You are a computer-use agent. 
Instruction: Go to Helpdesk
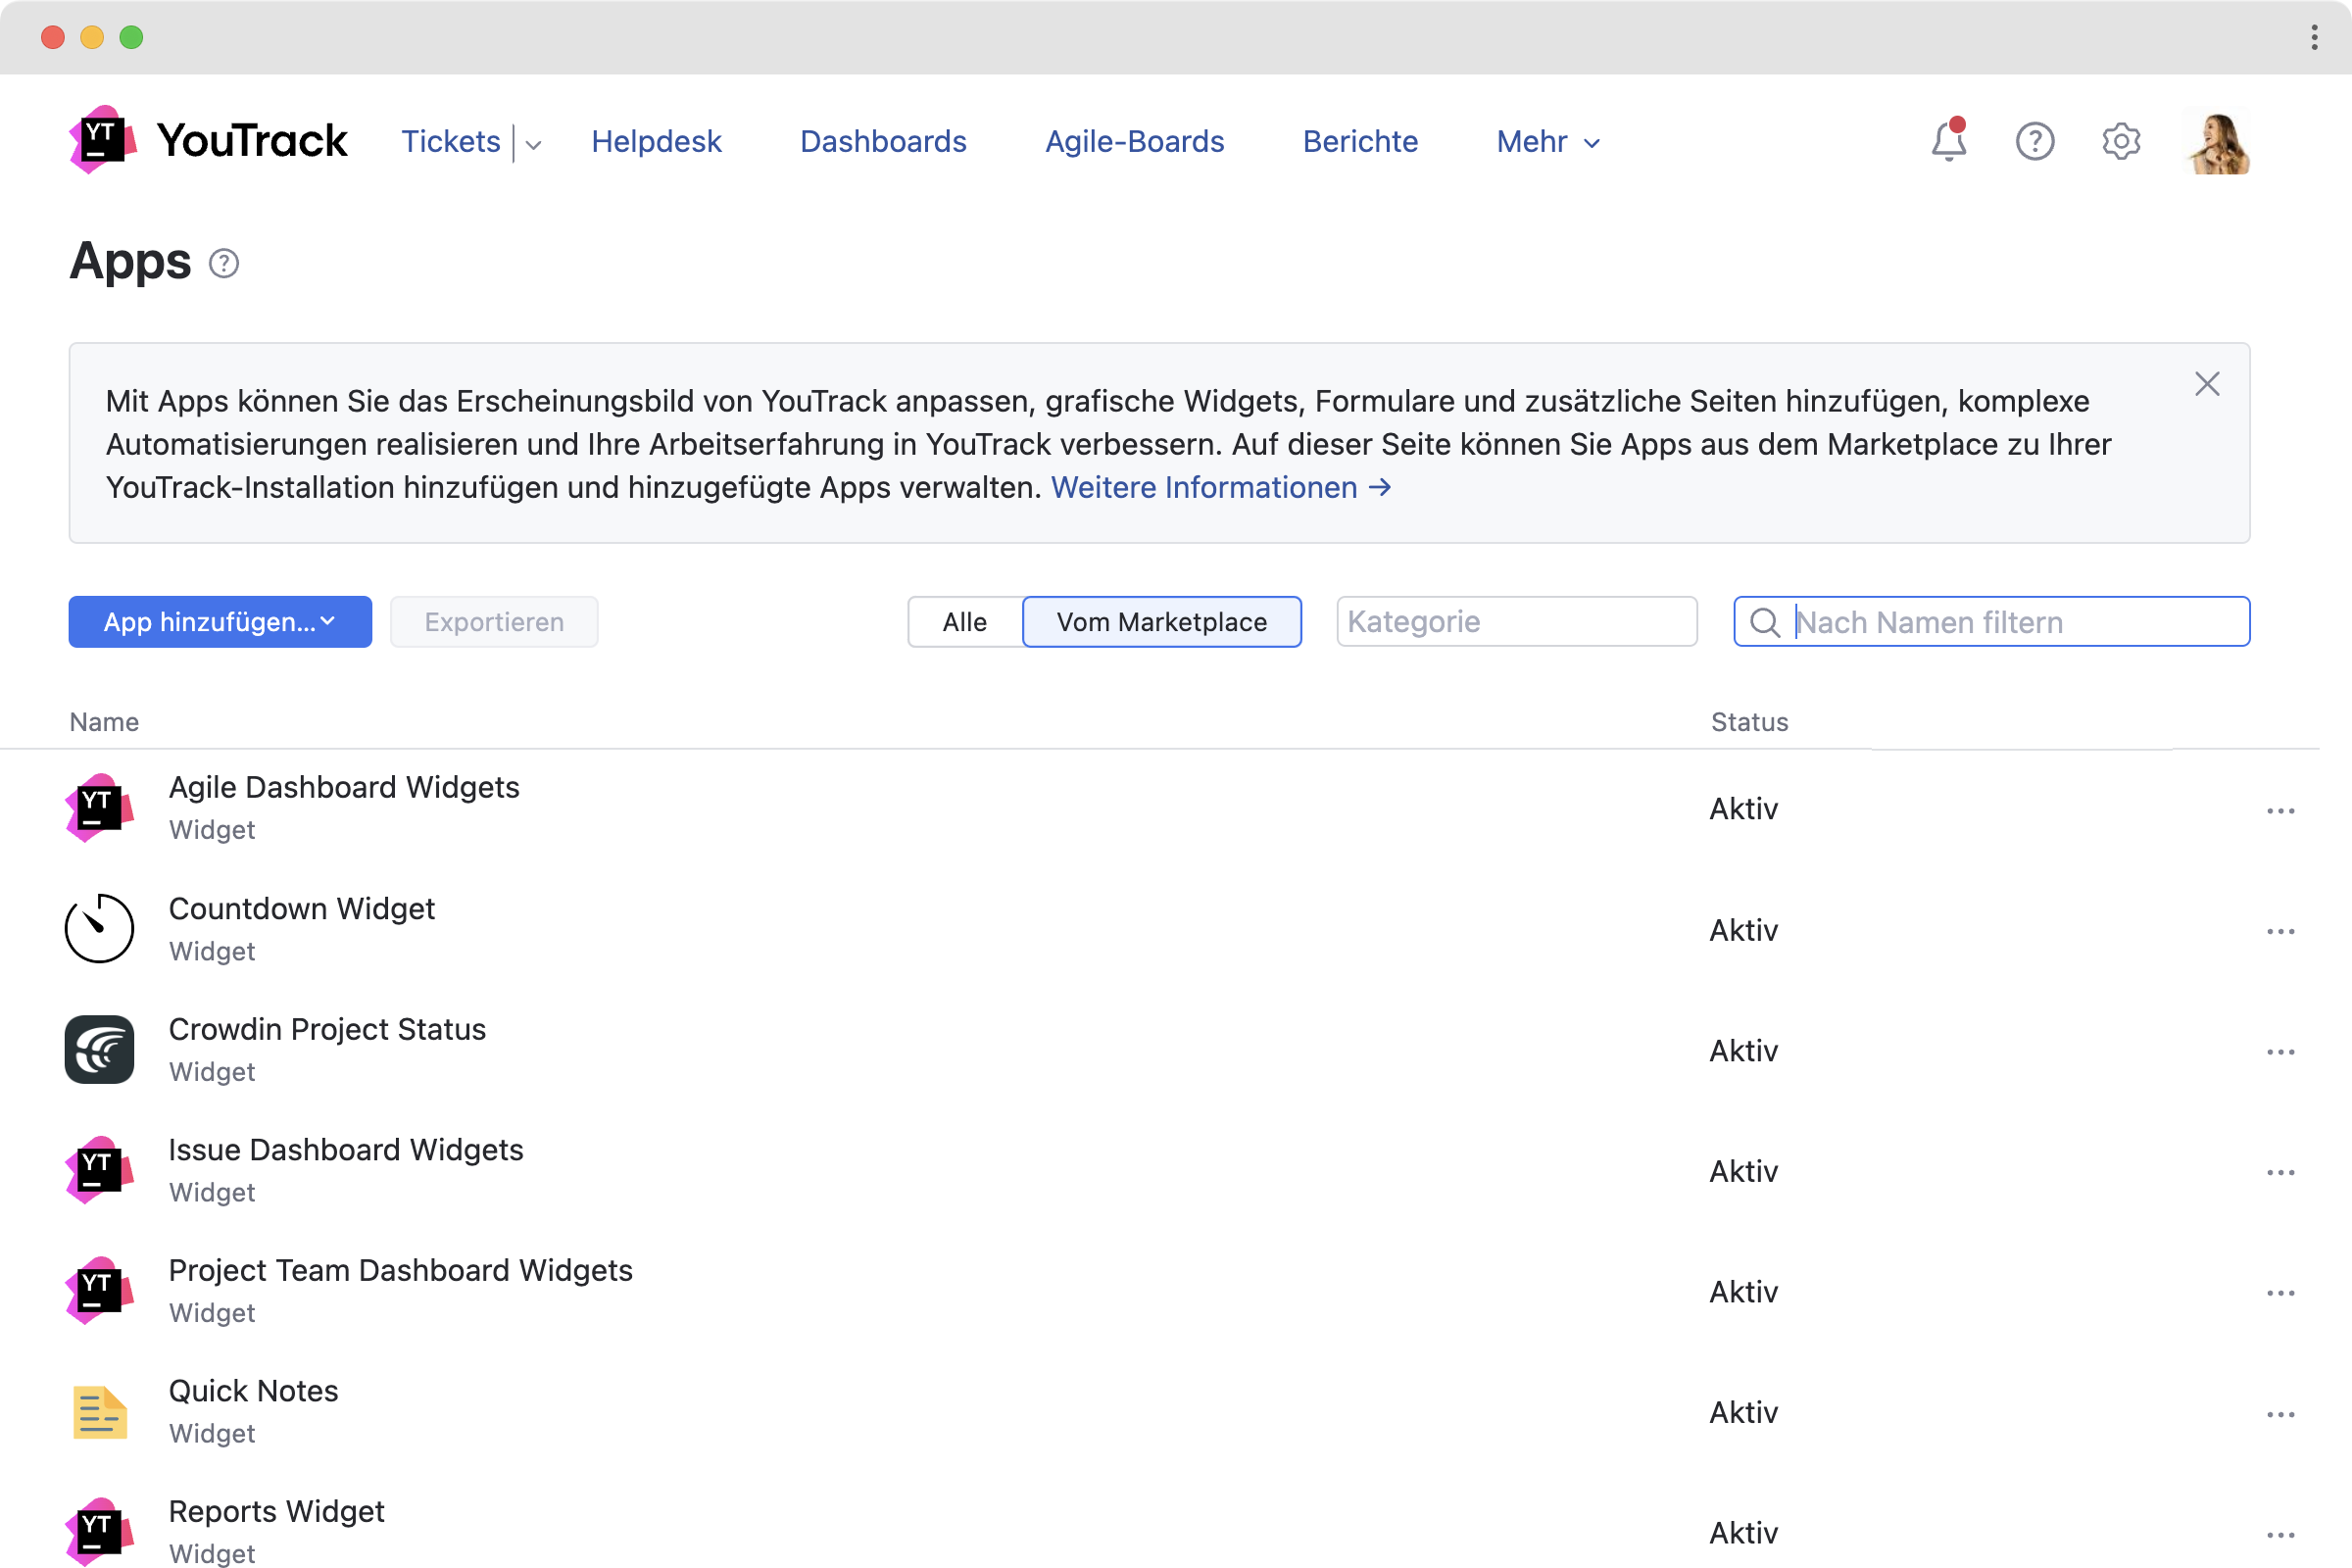click(656, 142)
